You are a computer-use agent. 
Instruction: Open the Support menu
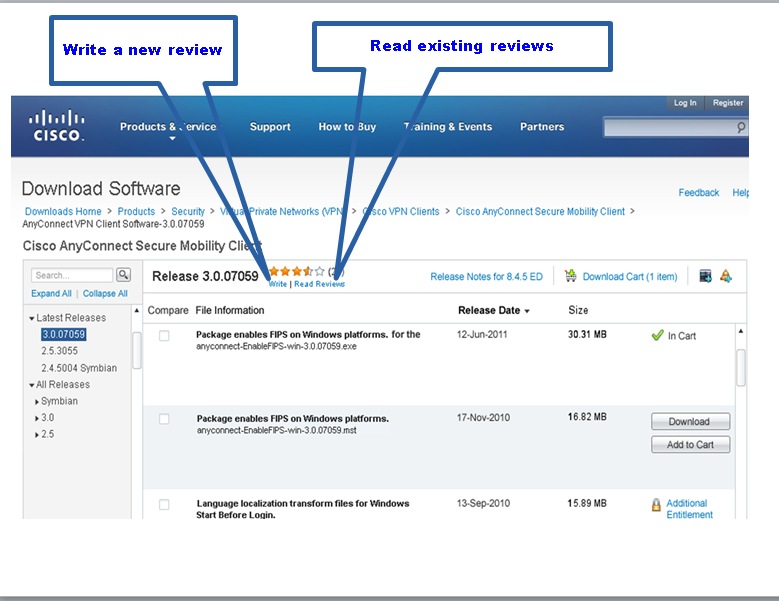[270, 127]
